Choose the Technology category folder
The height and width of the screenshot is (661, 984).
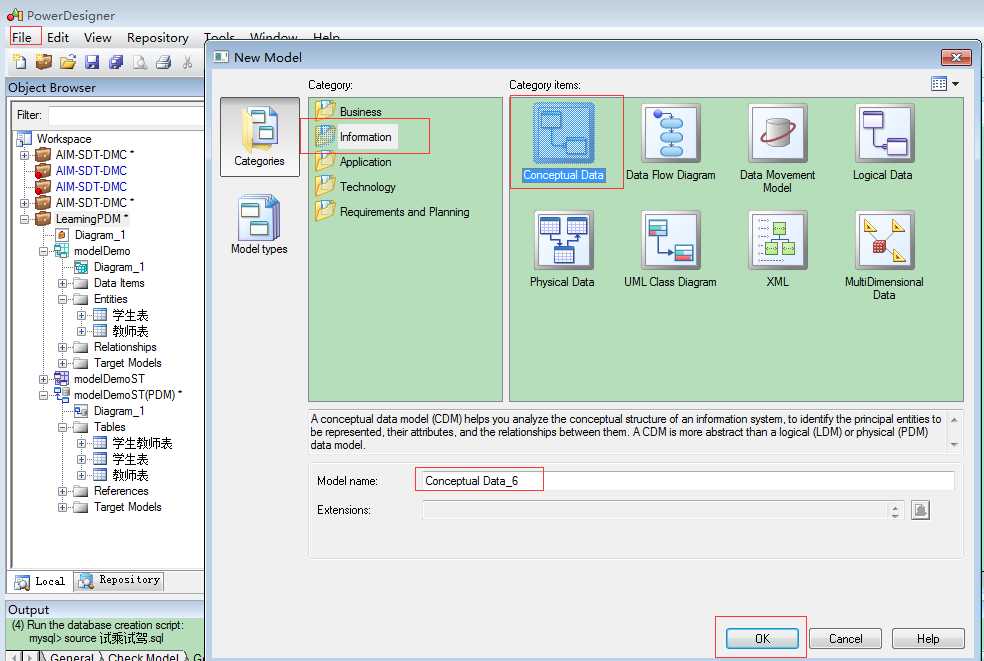(356, 186)
